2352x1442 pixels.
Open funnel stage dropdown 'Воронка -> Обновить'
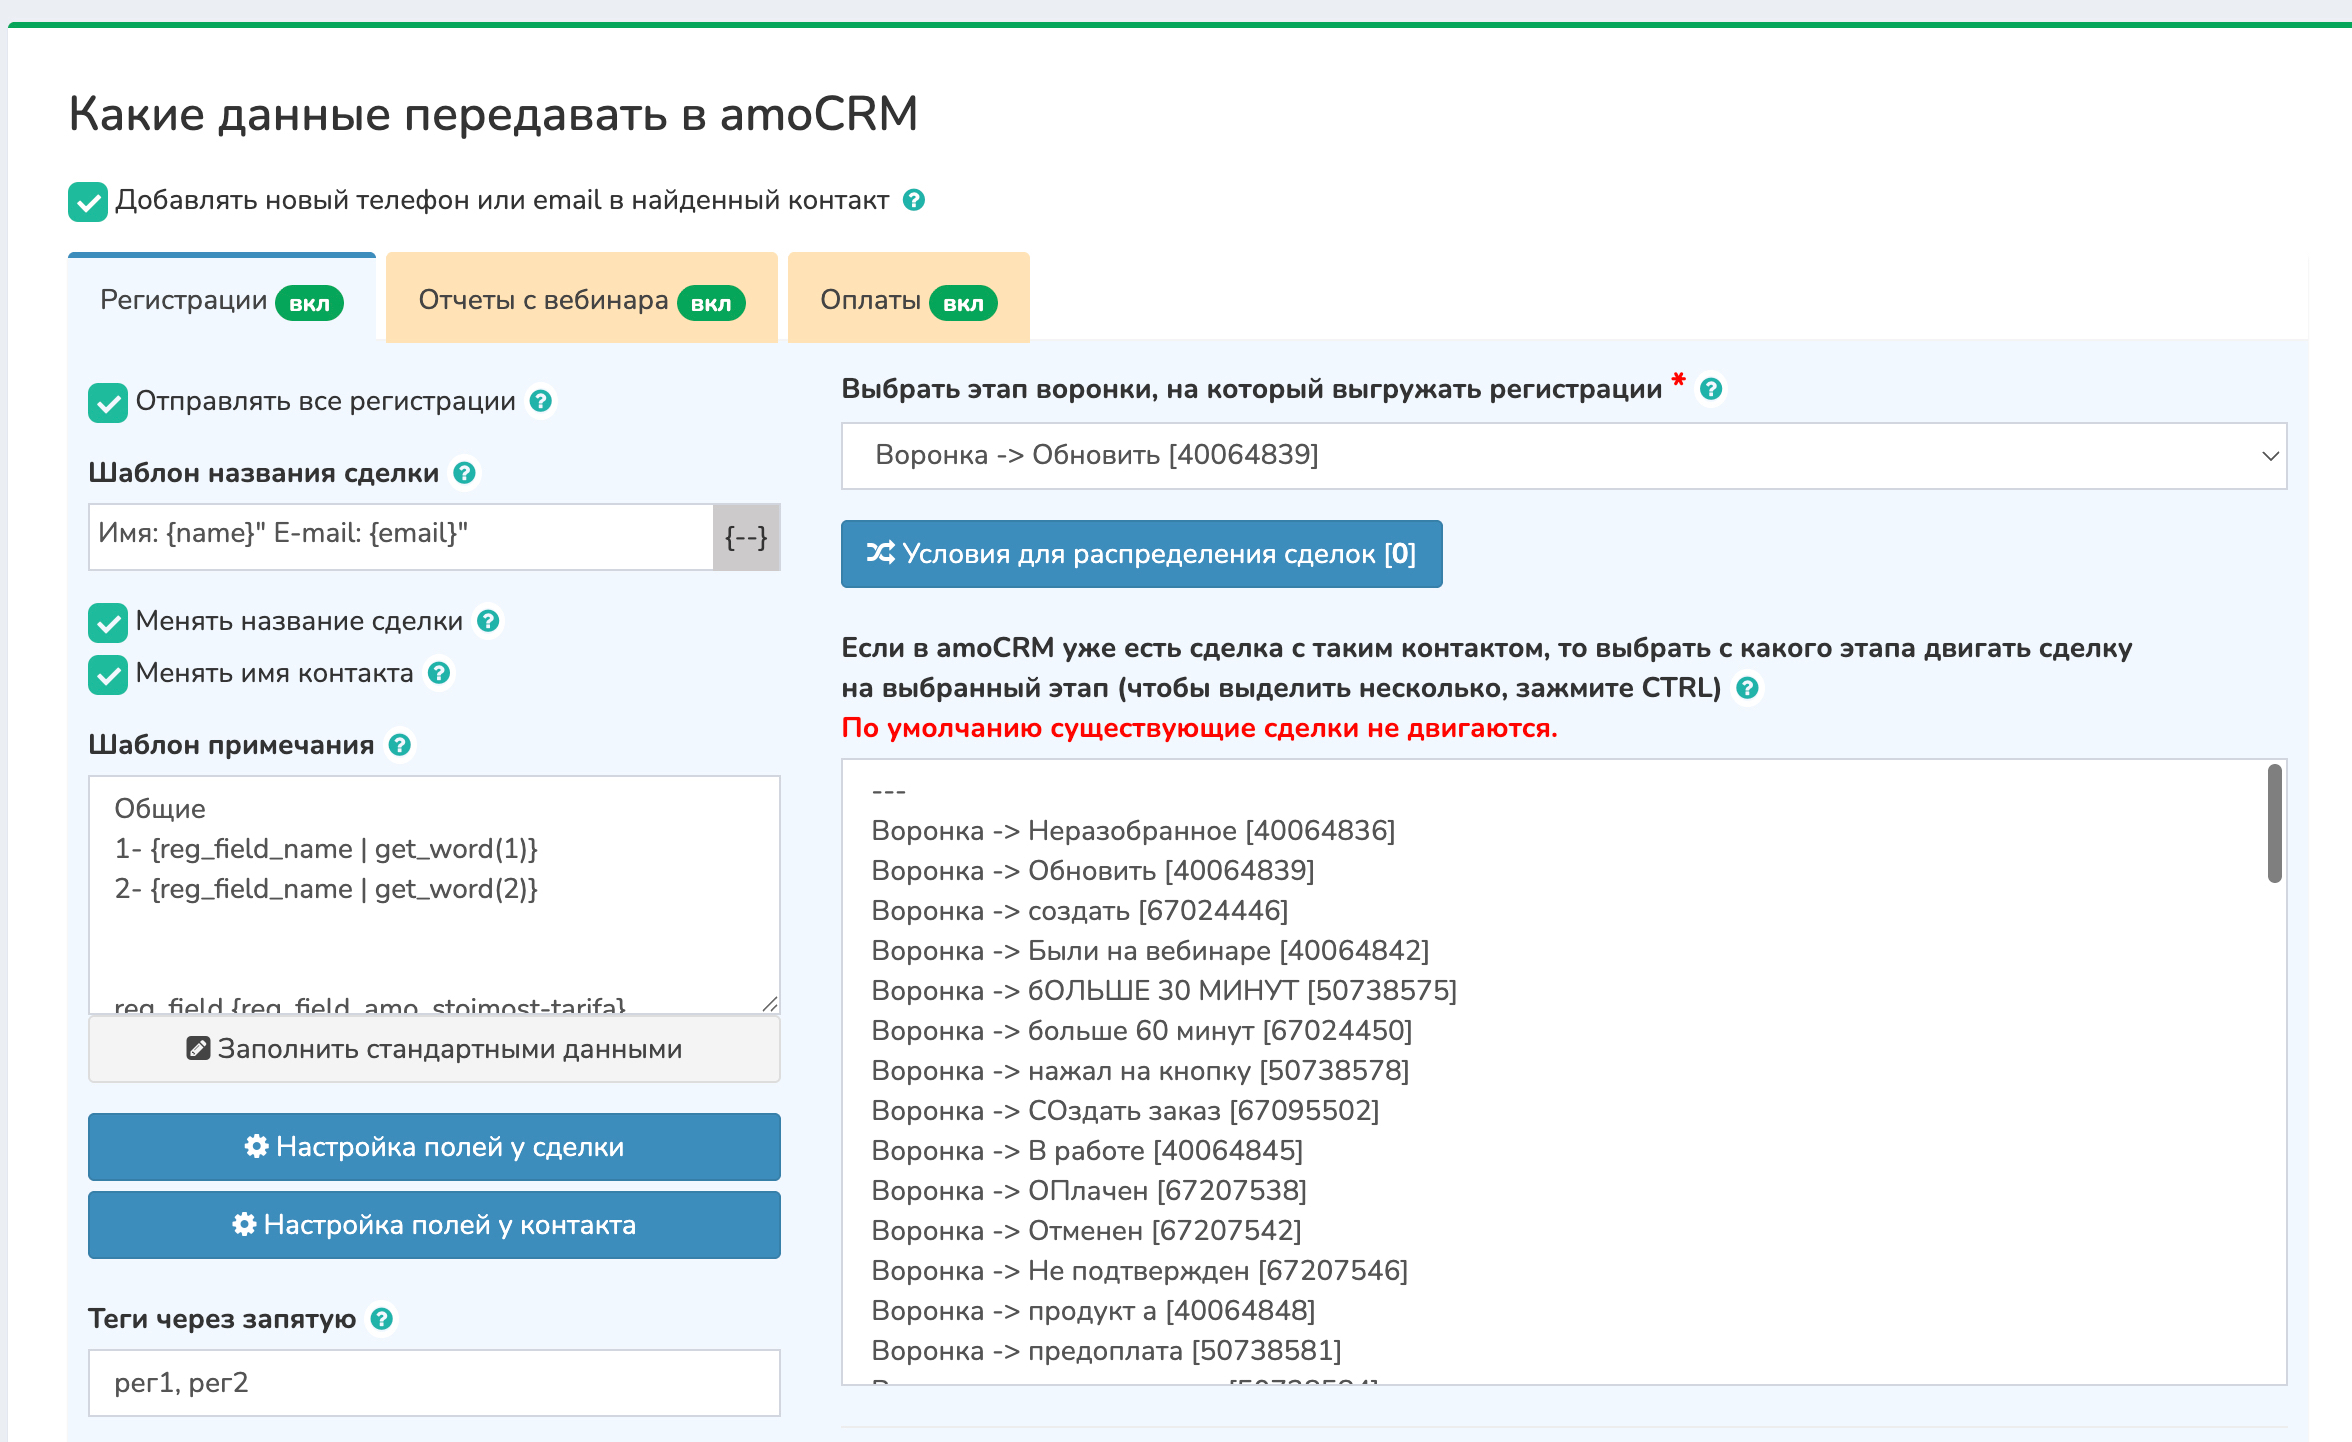pyautogui.click(x=1563, y=456)
